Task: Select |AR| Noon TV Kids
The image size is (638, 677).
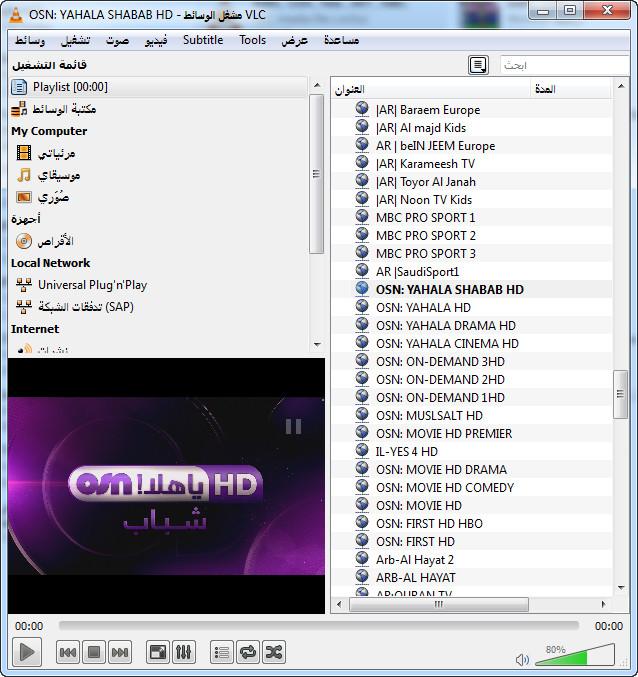Action: (472, 200)
